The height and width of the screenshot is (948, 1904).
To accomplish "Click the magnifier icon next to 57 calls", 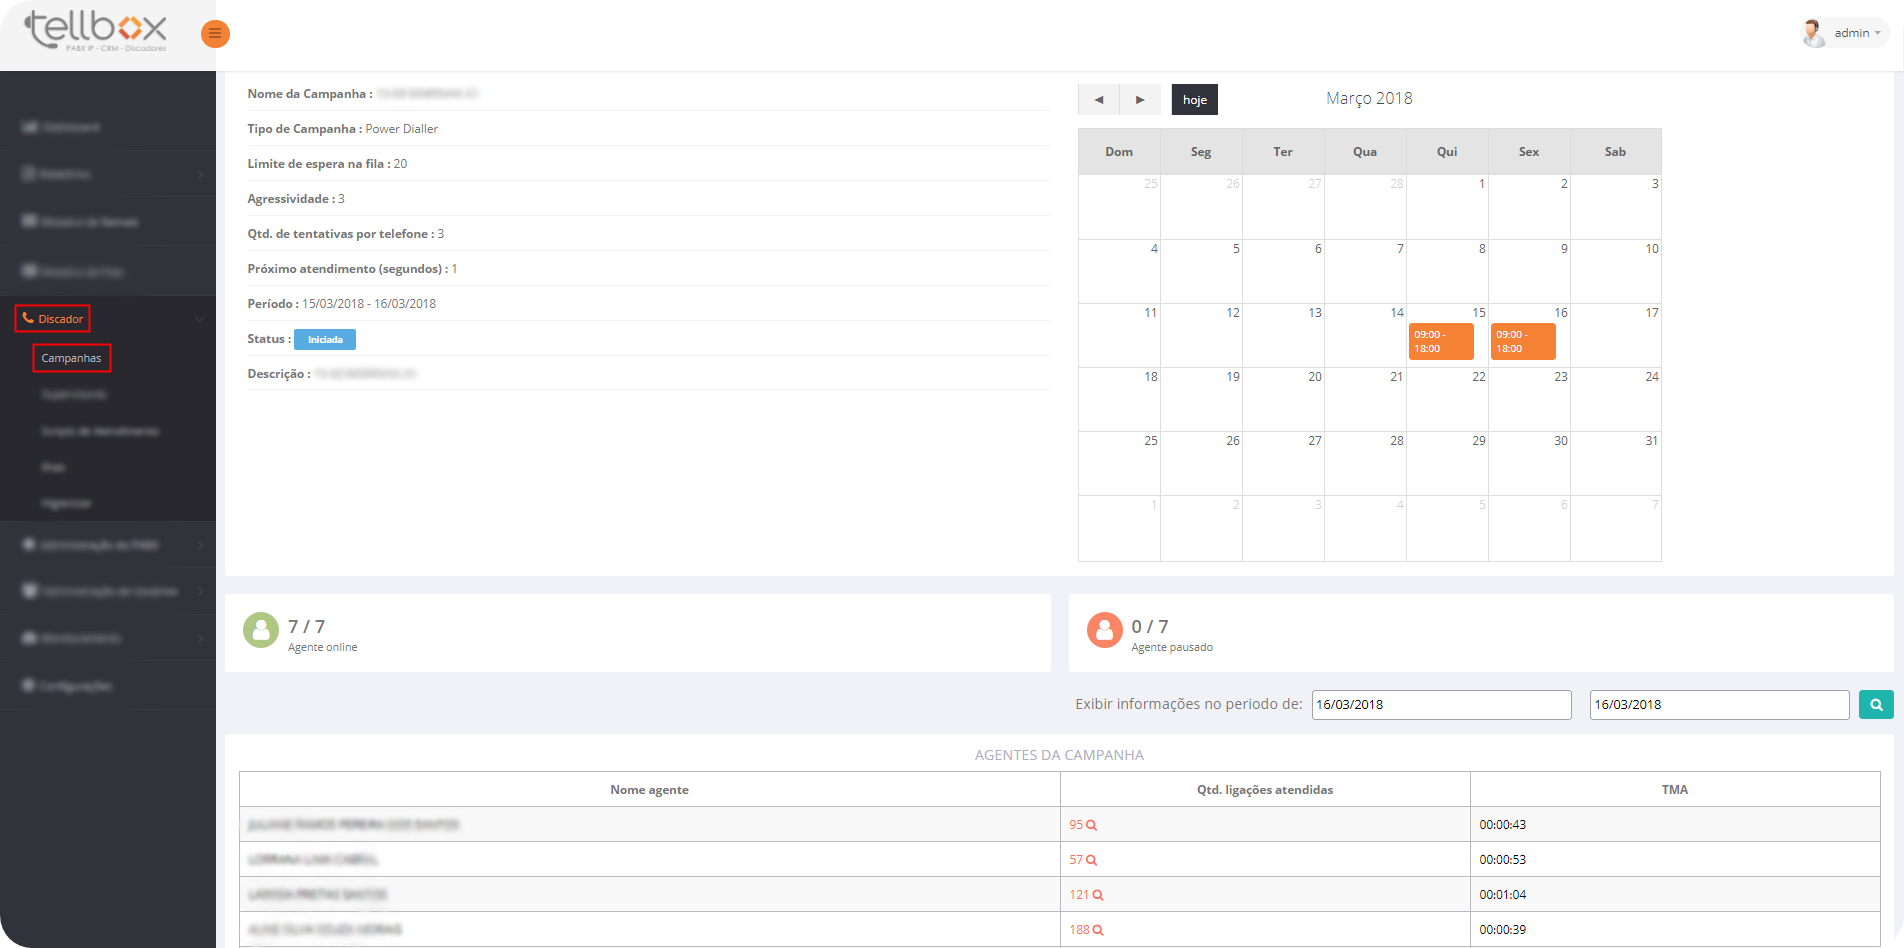I will (x=1092, y=861).
